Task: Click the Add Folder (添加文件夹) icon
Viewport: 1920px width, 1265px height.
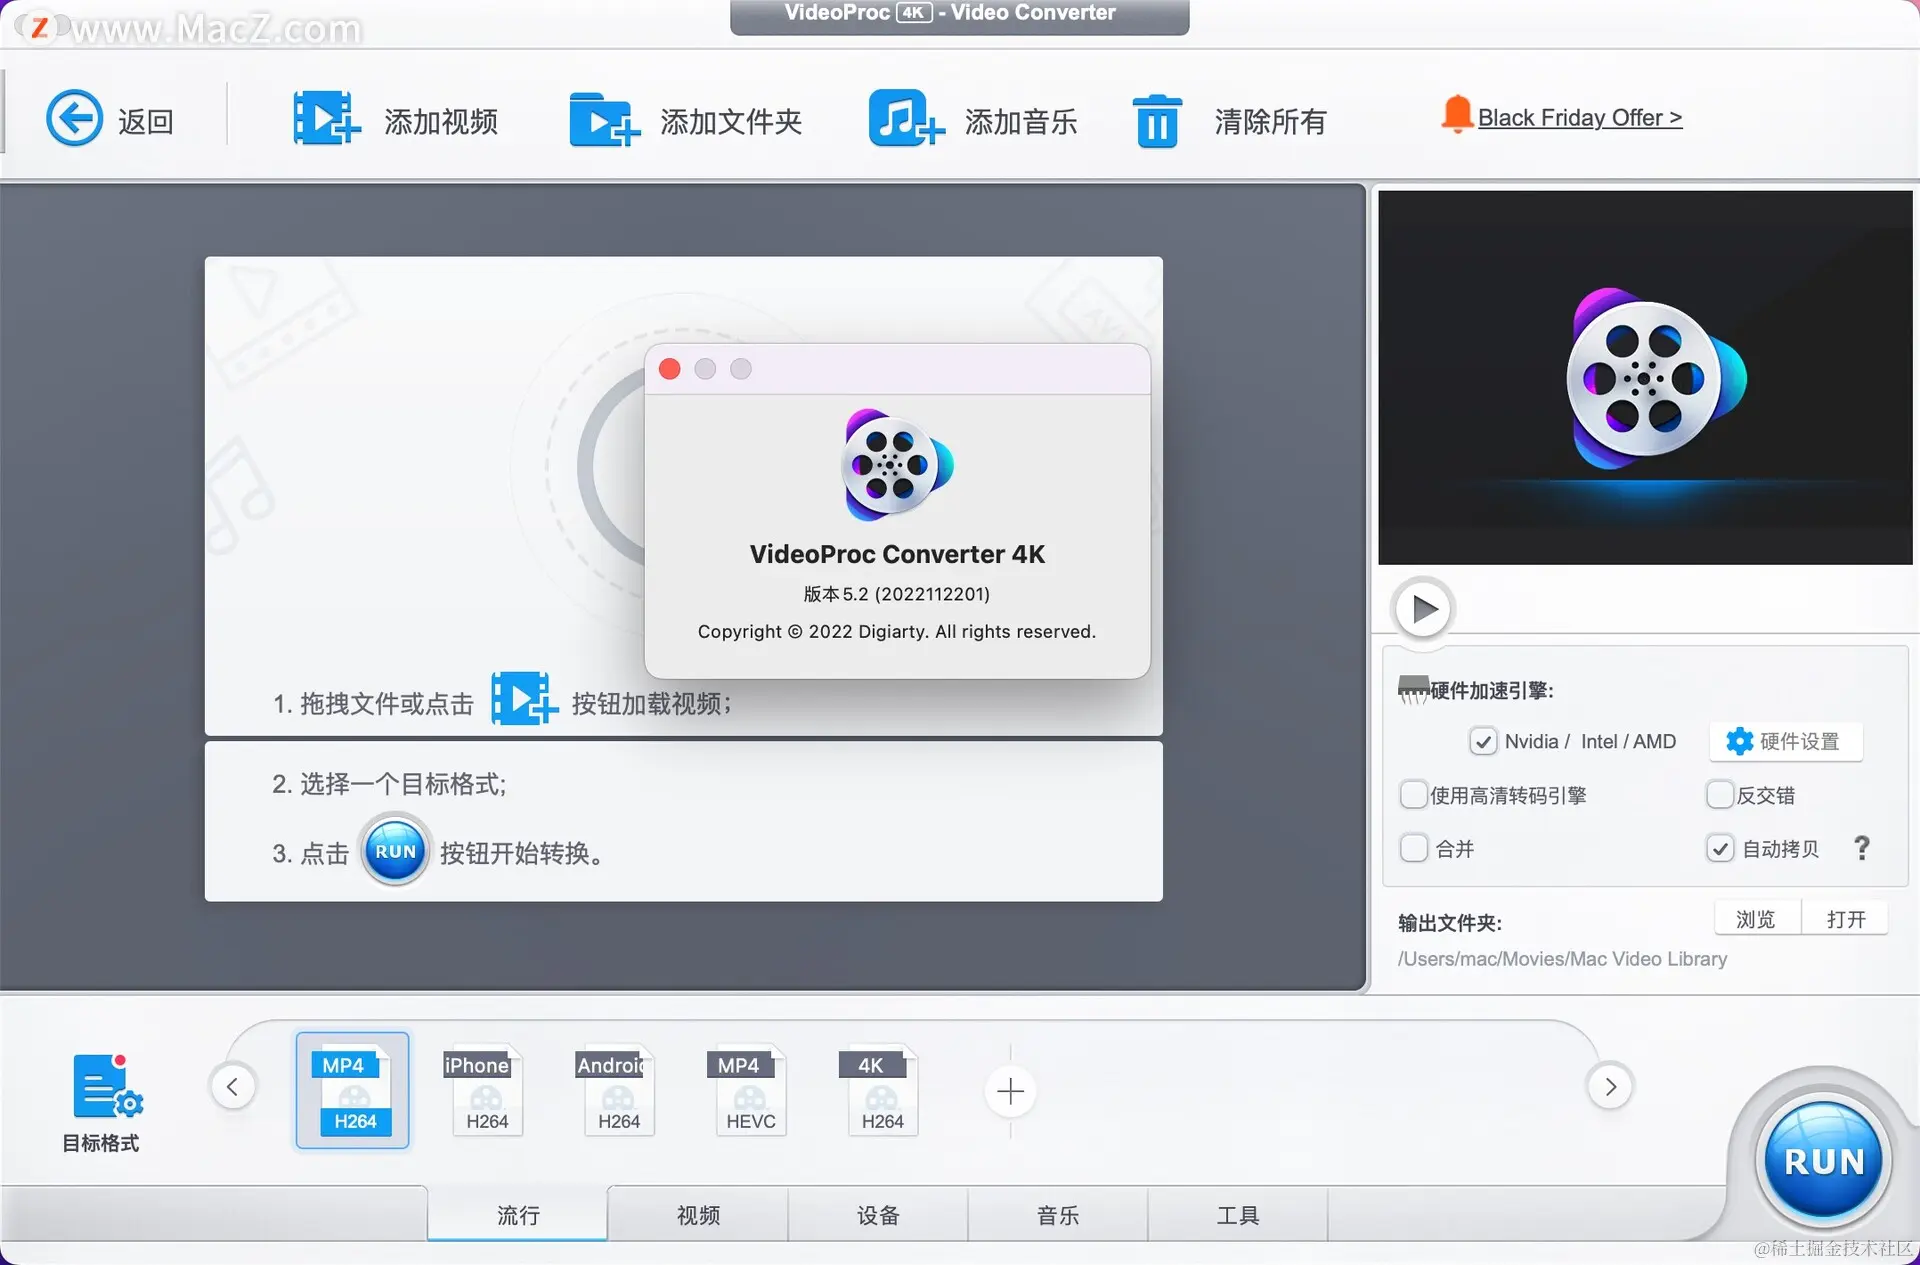Action: (x=603, y=120)
